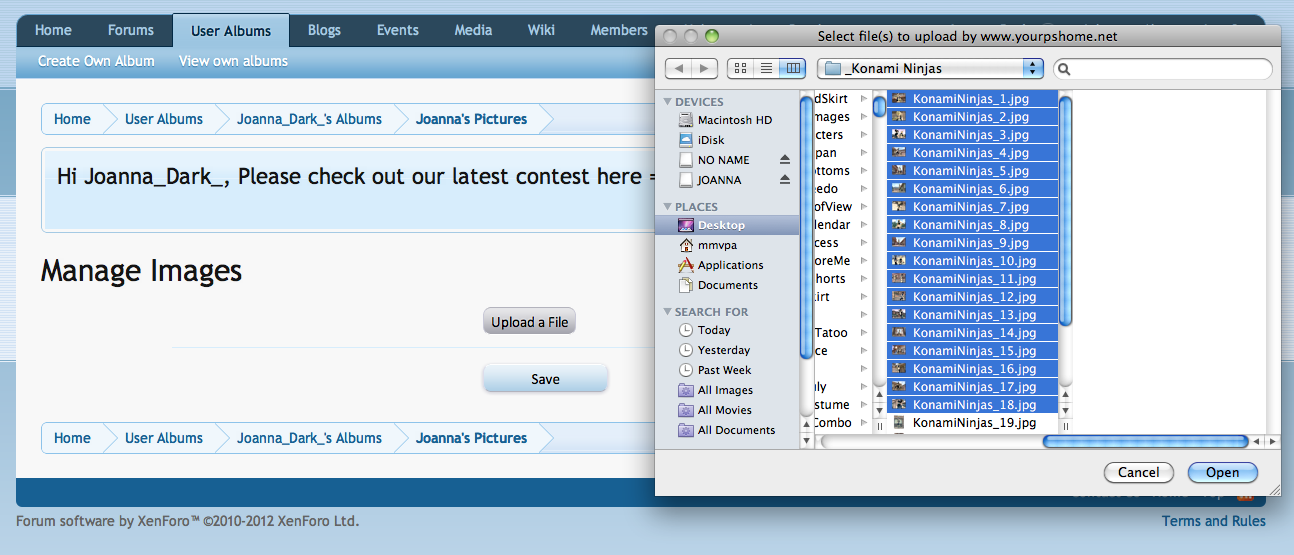Open Macintosh HD in sidebar
The width and height of the screenshot is (1294, 555).
[734, 120]
